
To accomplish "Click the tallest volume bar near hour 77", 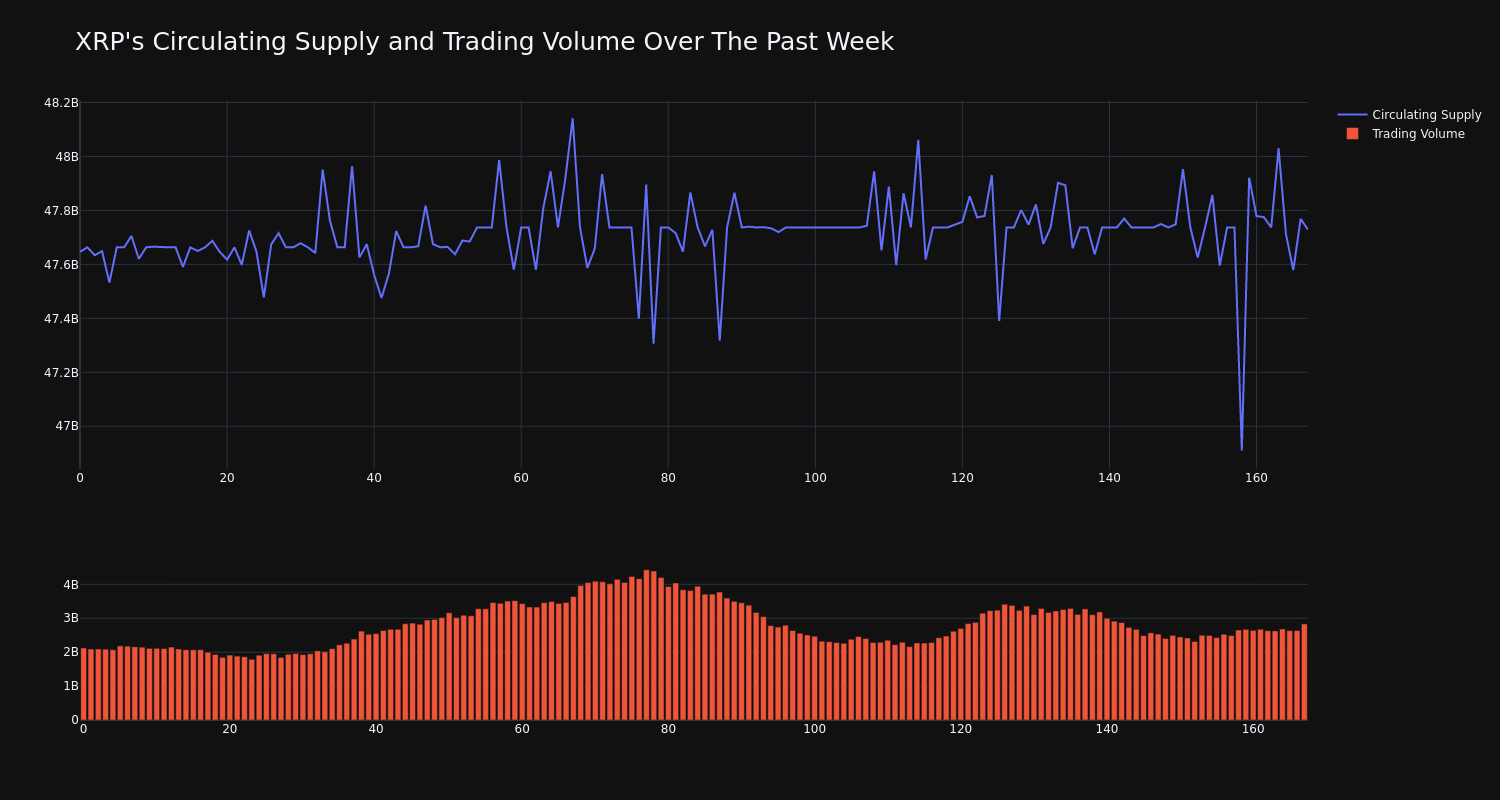I will click(x=647, y=645).
